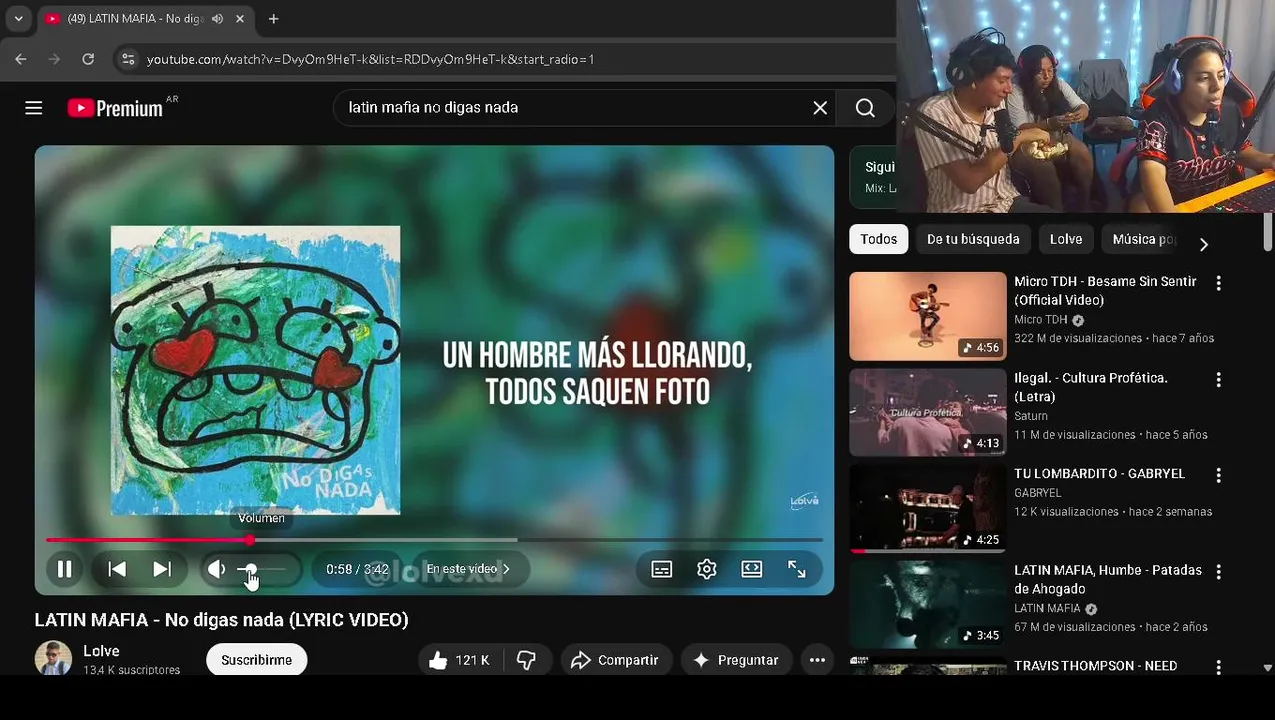Click the Lolve watermark in the player
The height and width of the screenshot is (720, 1275).
click(804, 501)
